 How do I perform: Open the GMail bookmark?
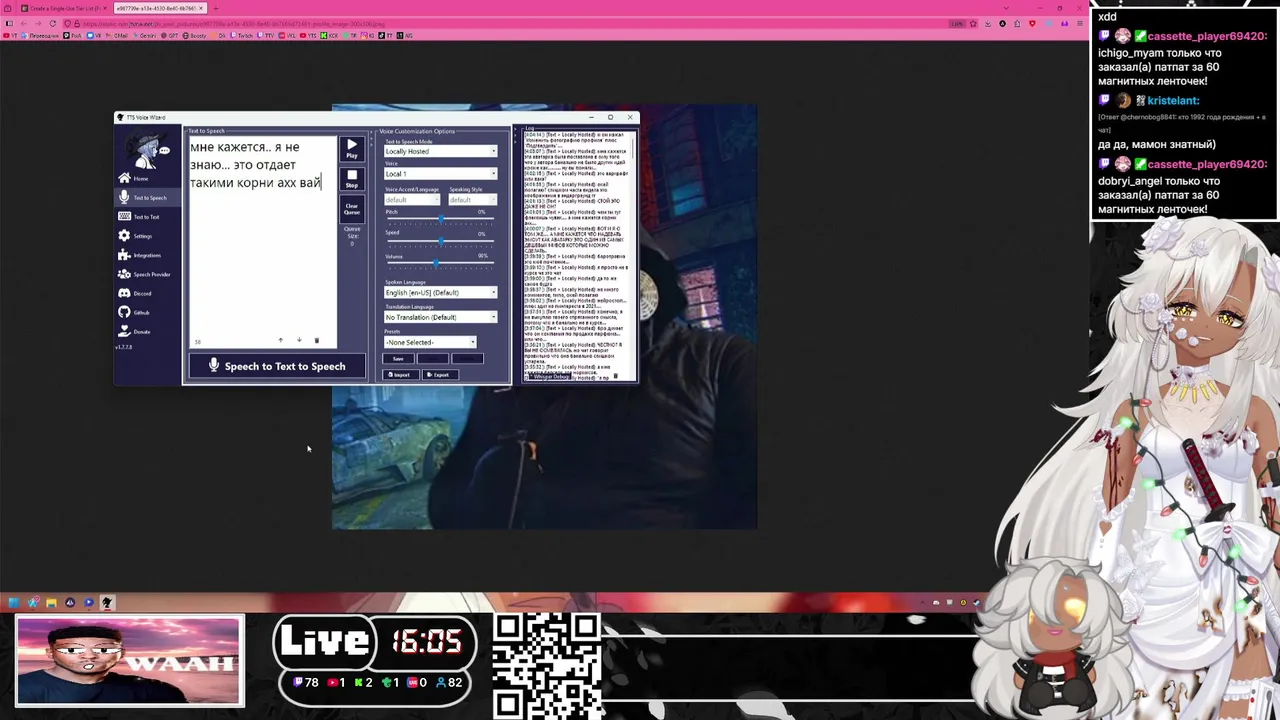(x=118, y=35)
